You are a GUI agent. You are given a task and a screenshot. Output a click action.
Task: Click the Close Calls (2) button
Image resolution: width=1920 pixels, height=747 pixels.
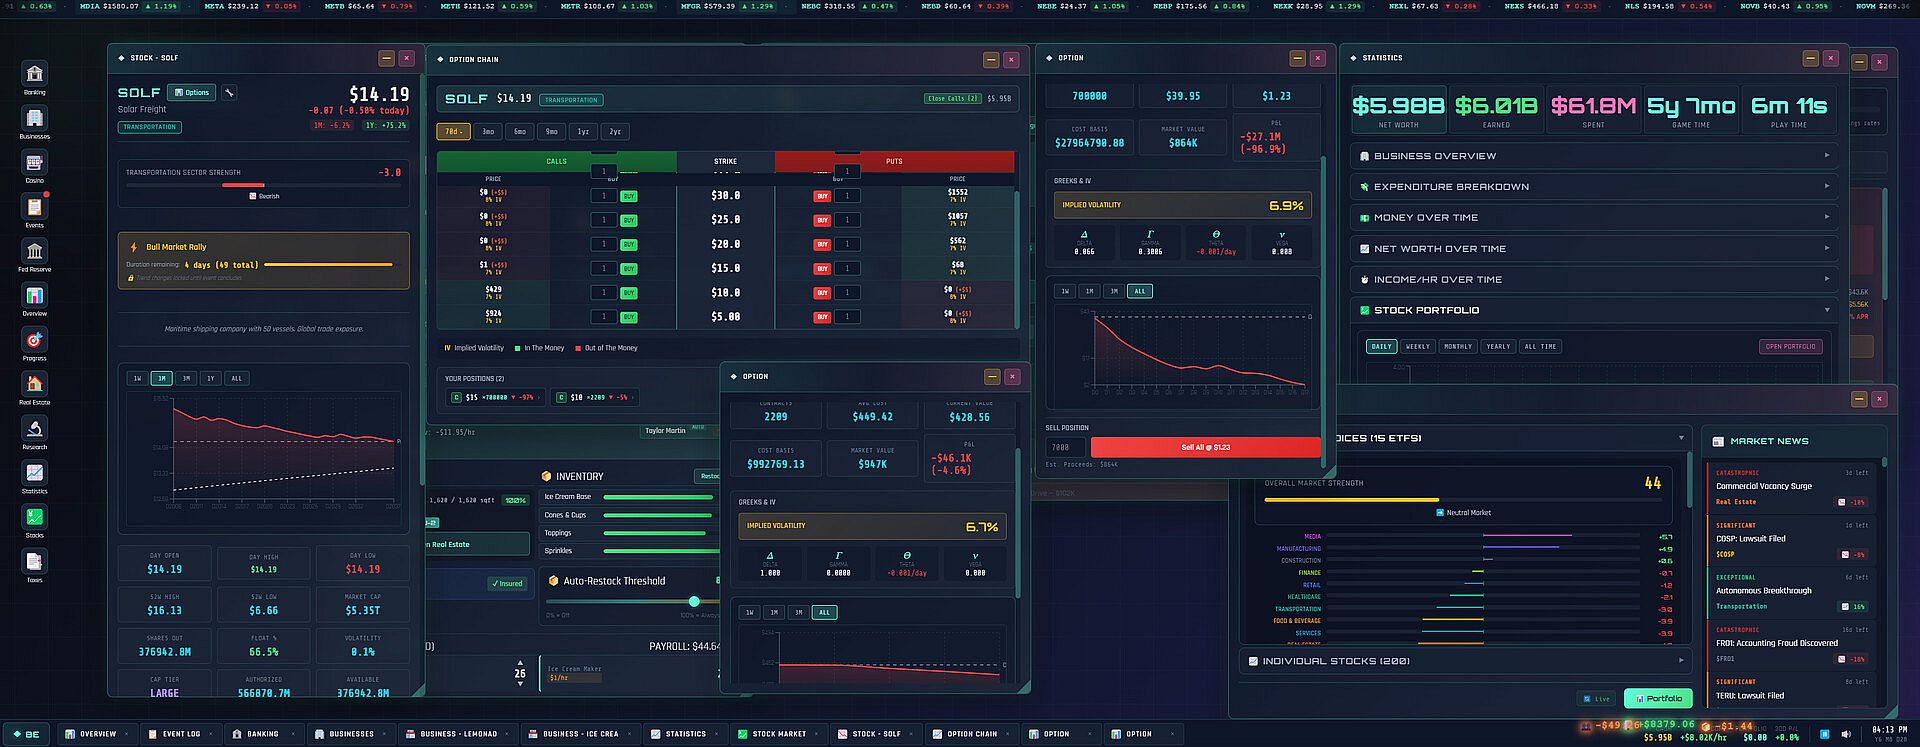(x=952, y=99)
